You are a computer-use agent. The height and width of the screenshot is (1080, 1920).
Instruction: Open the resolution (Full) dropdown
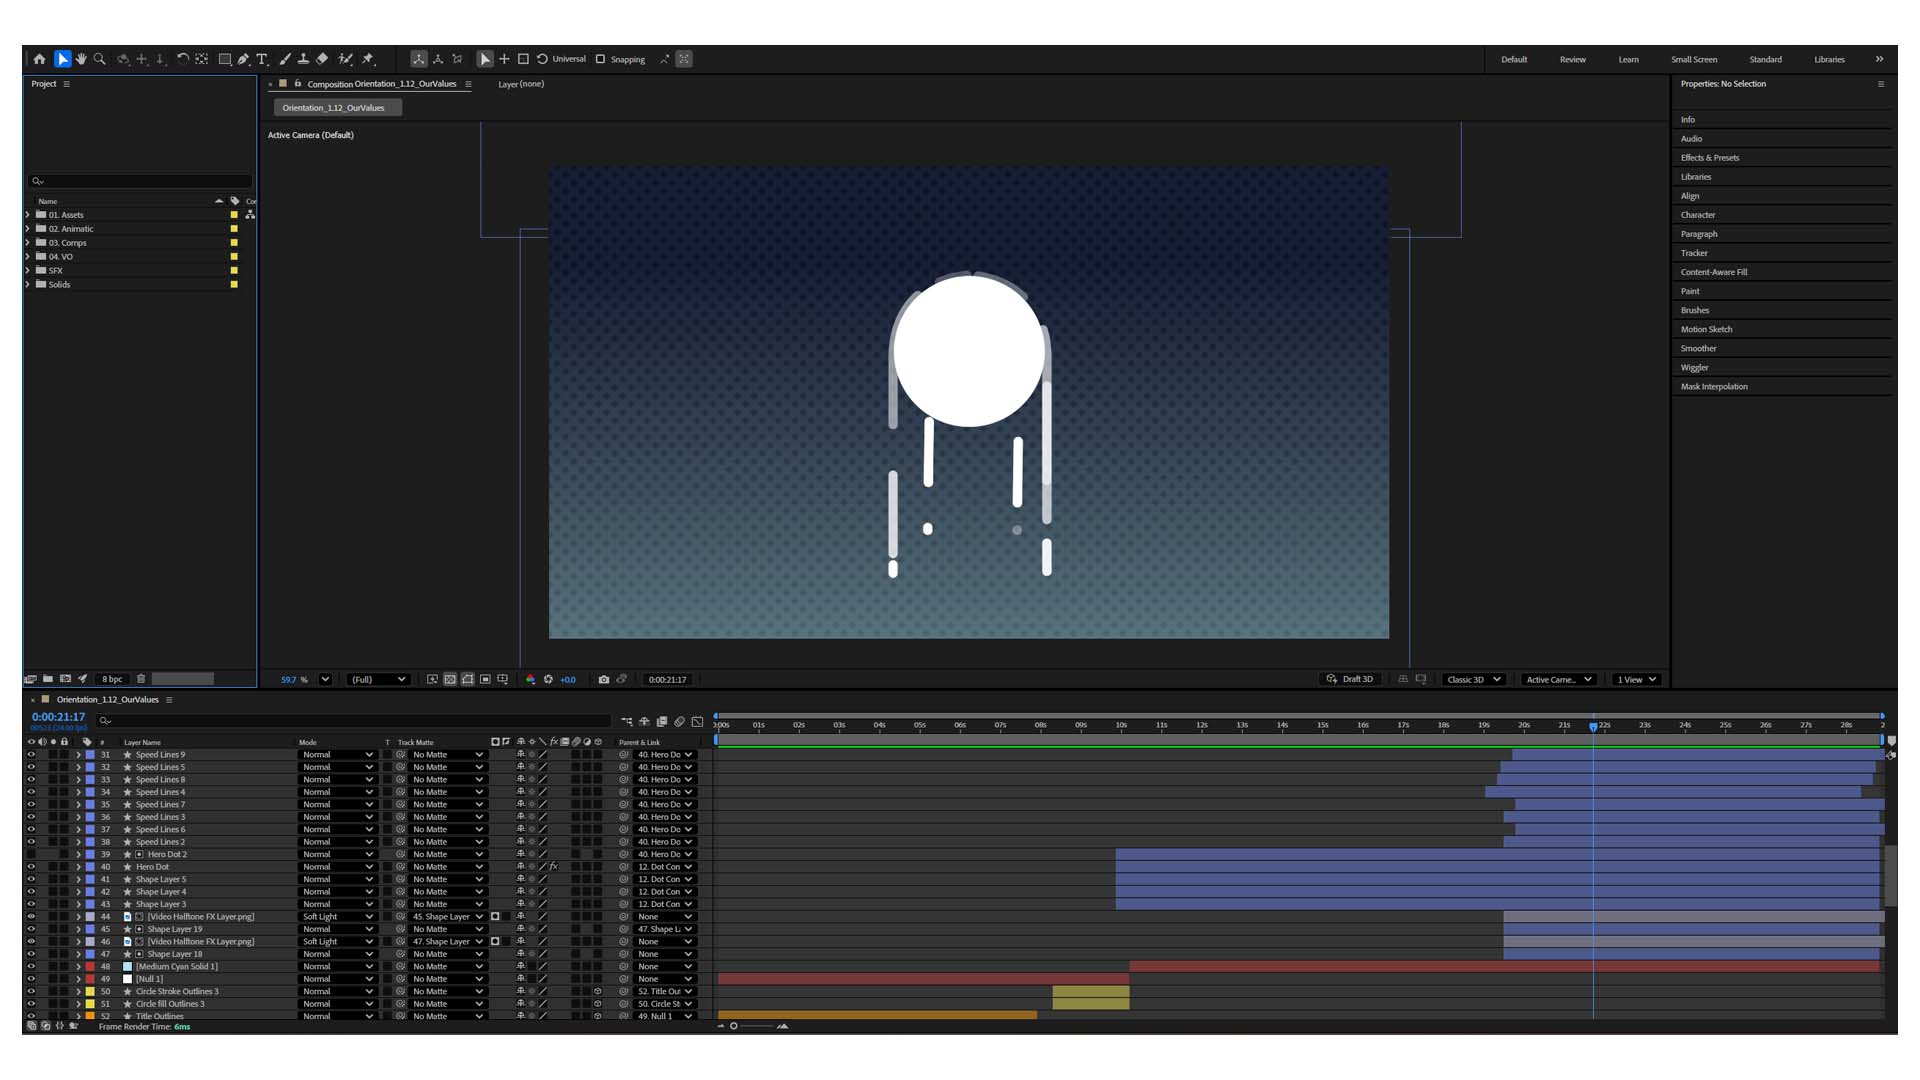378,679
